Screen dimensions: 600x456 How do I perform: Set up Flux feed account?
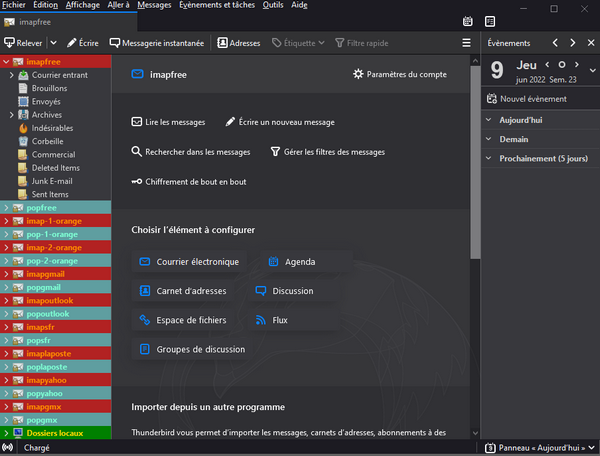pyautogui.click(x=293, y=320)
